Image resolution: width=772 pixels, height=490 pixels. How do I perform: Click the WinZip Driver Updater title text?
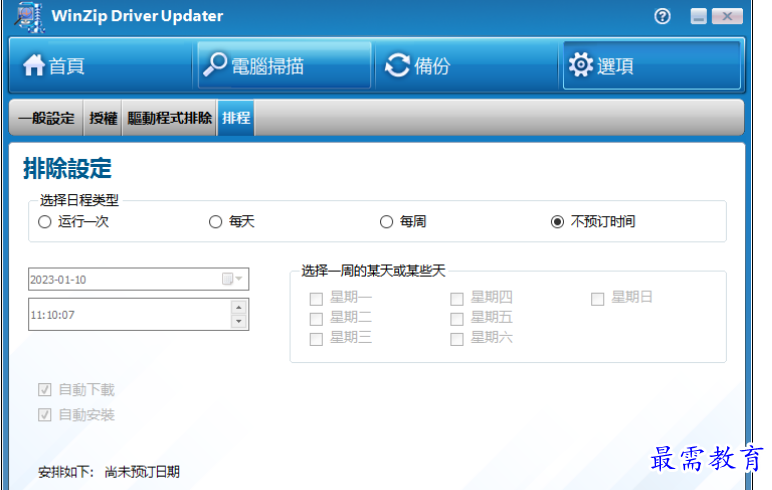(x=137, y=16)
